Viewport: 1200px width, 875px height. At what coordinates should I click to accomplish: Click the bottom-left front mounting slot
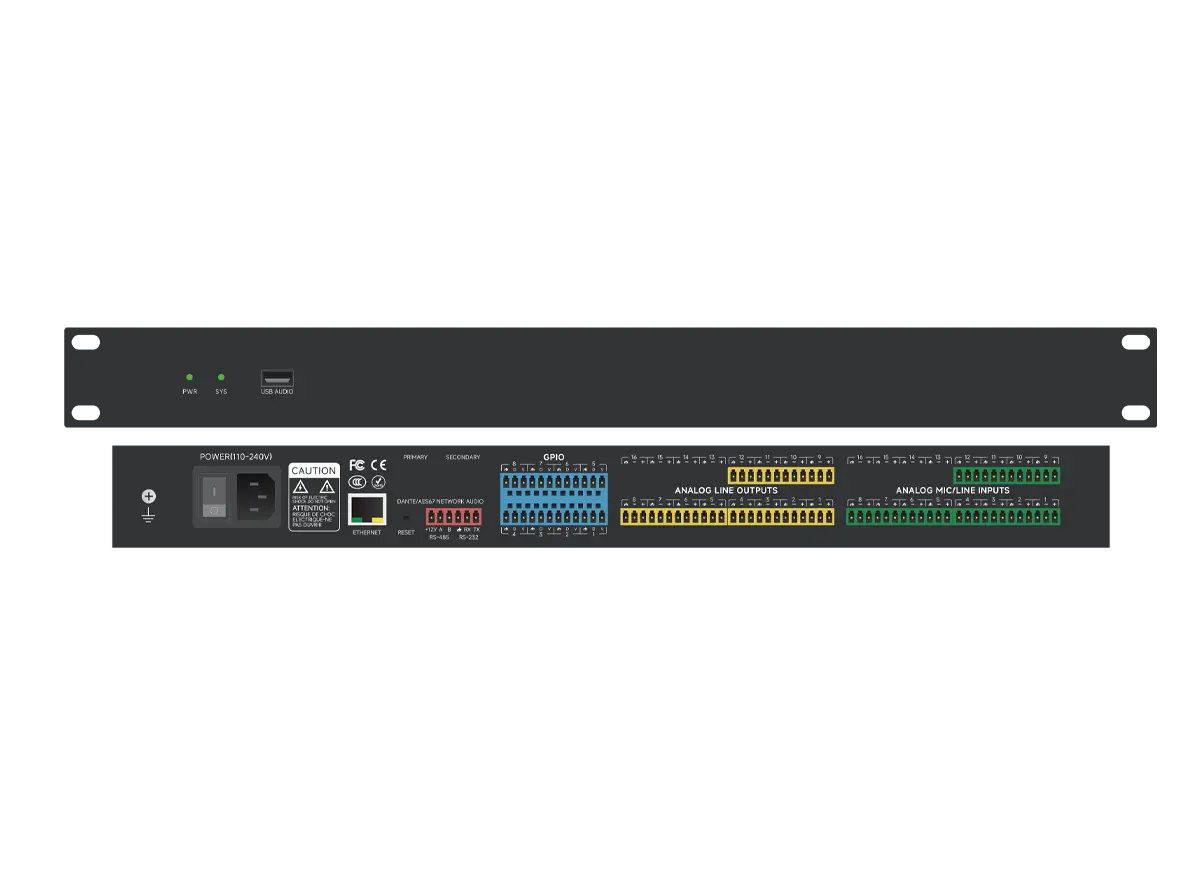point(86,412)
